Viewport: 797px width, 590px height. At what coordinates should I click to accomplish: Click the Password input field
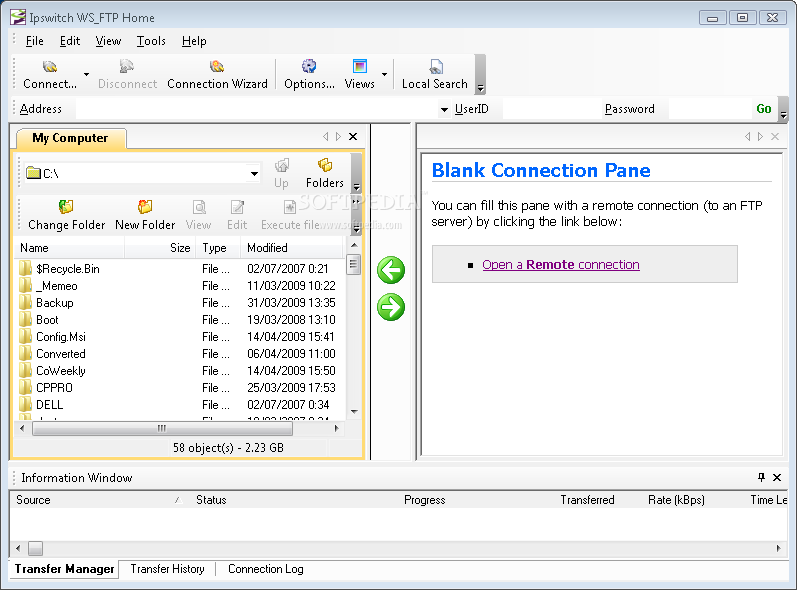point(709,109)
